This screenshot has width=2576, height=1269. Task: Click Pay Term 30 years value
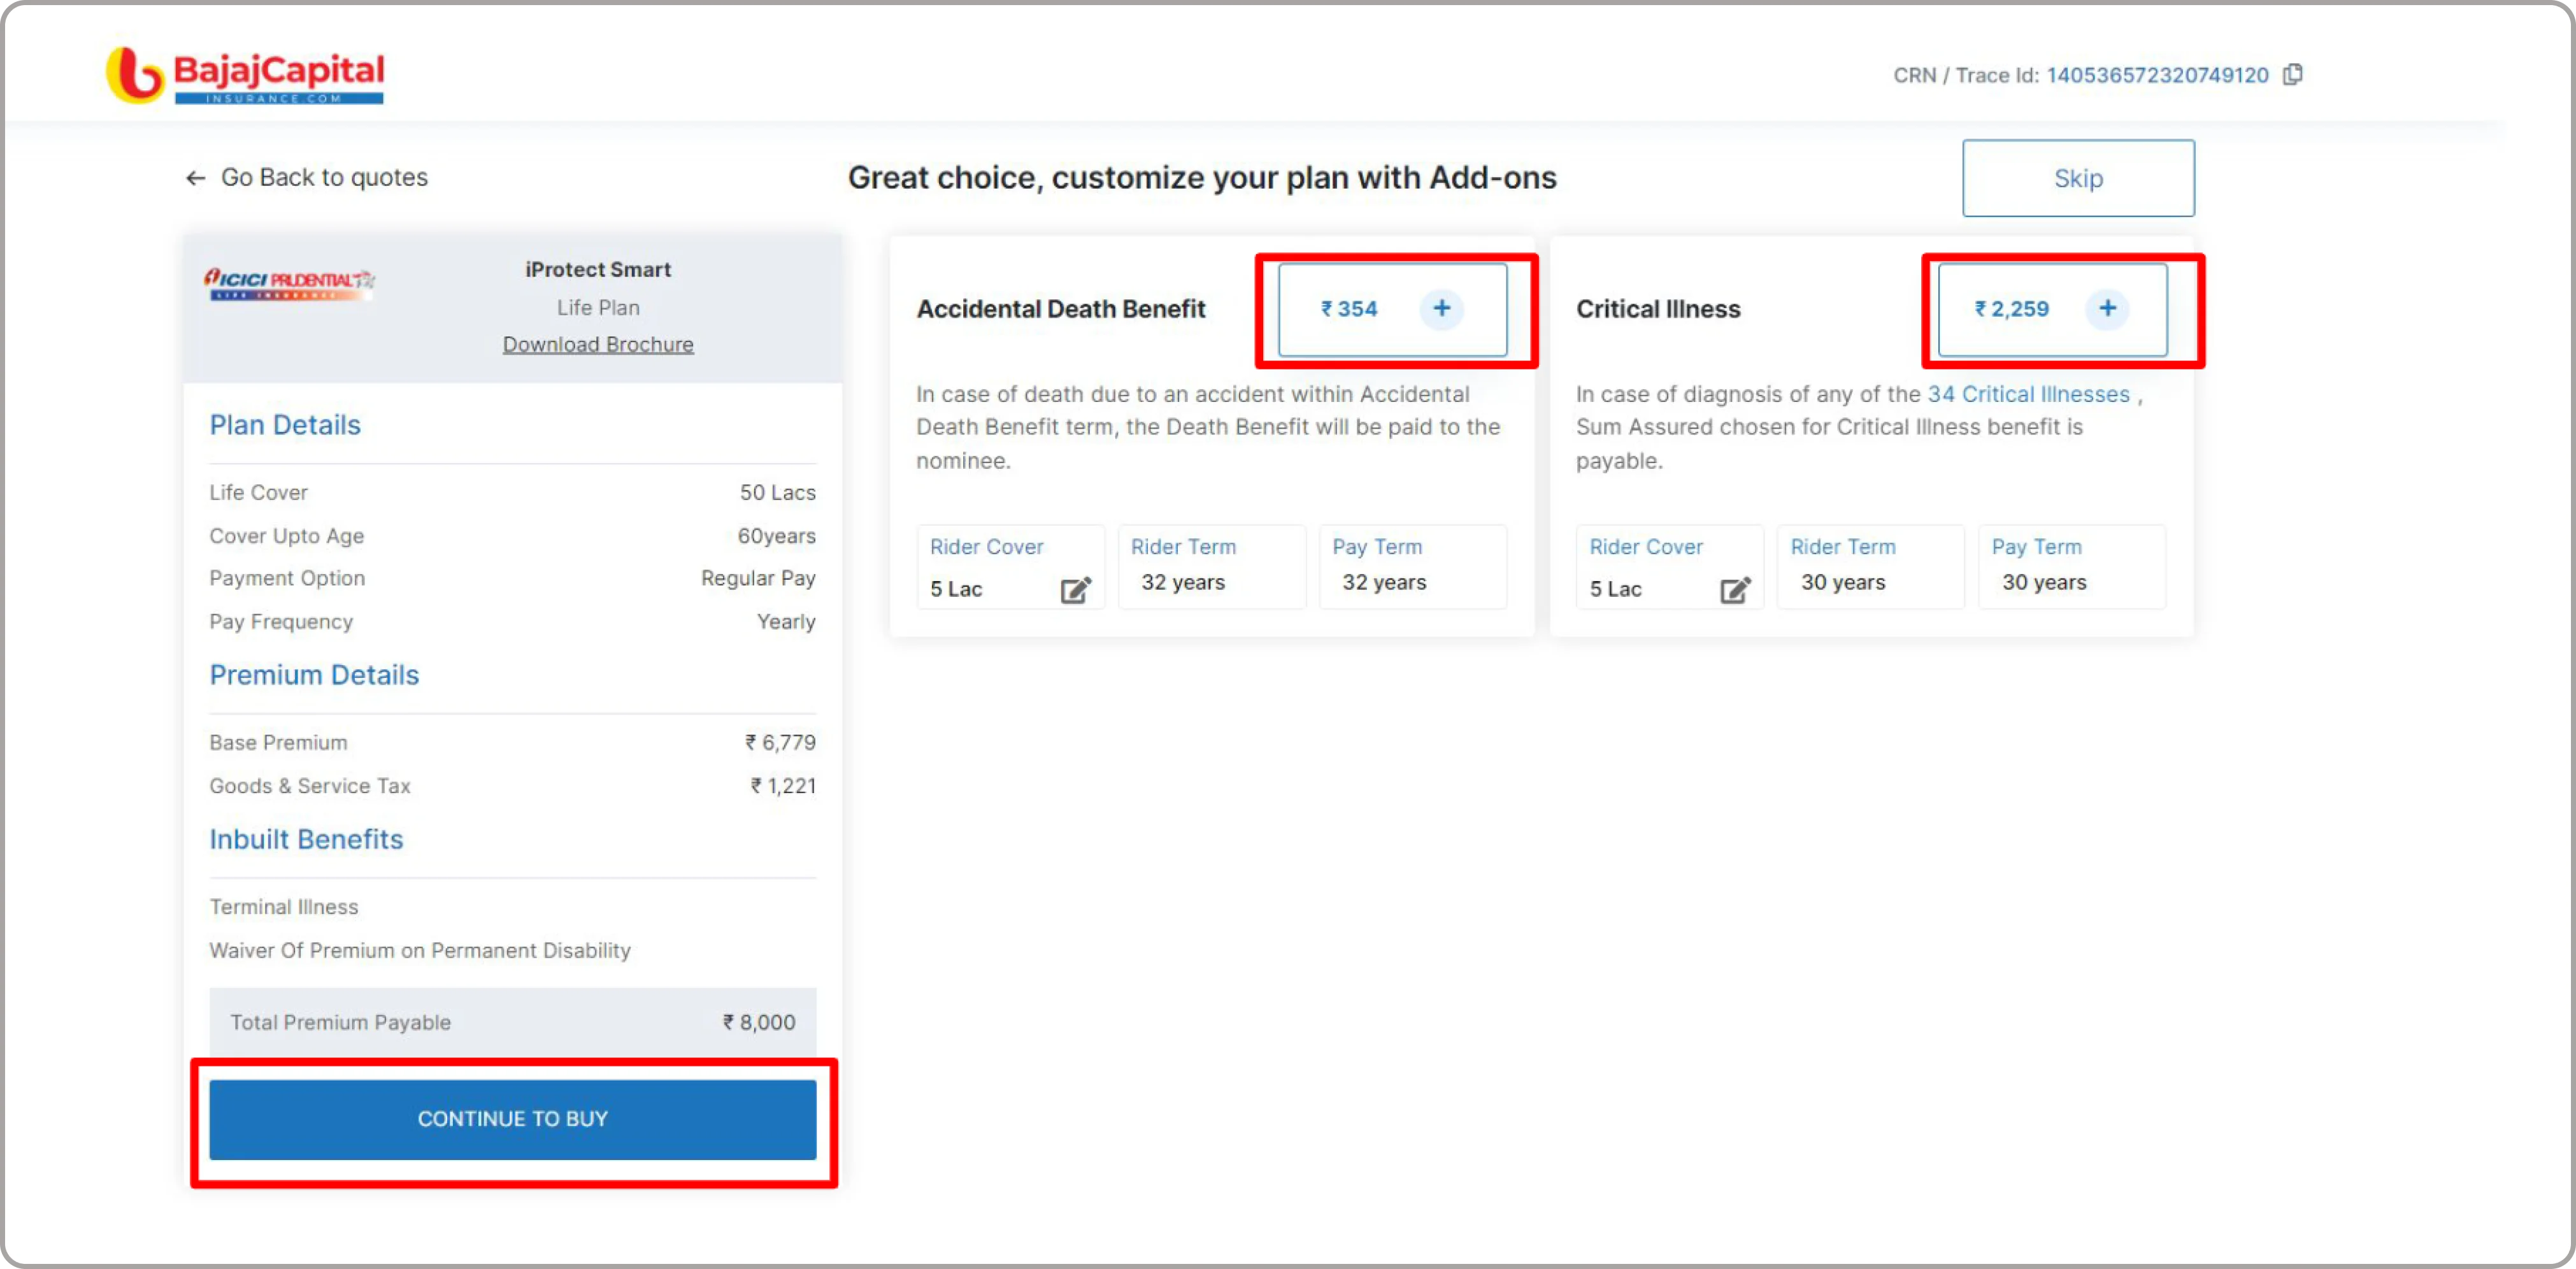[x=2044, y=582]
